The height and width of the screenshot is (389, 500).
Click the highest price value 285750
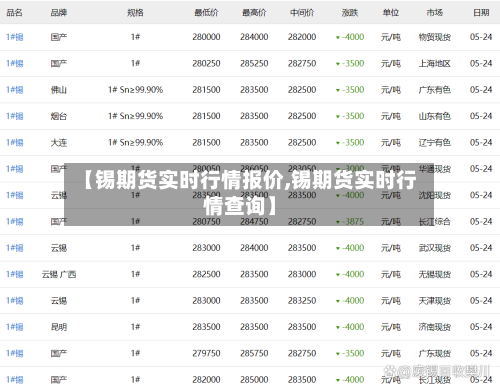[x=254, y=353]
